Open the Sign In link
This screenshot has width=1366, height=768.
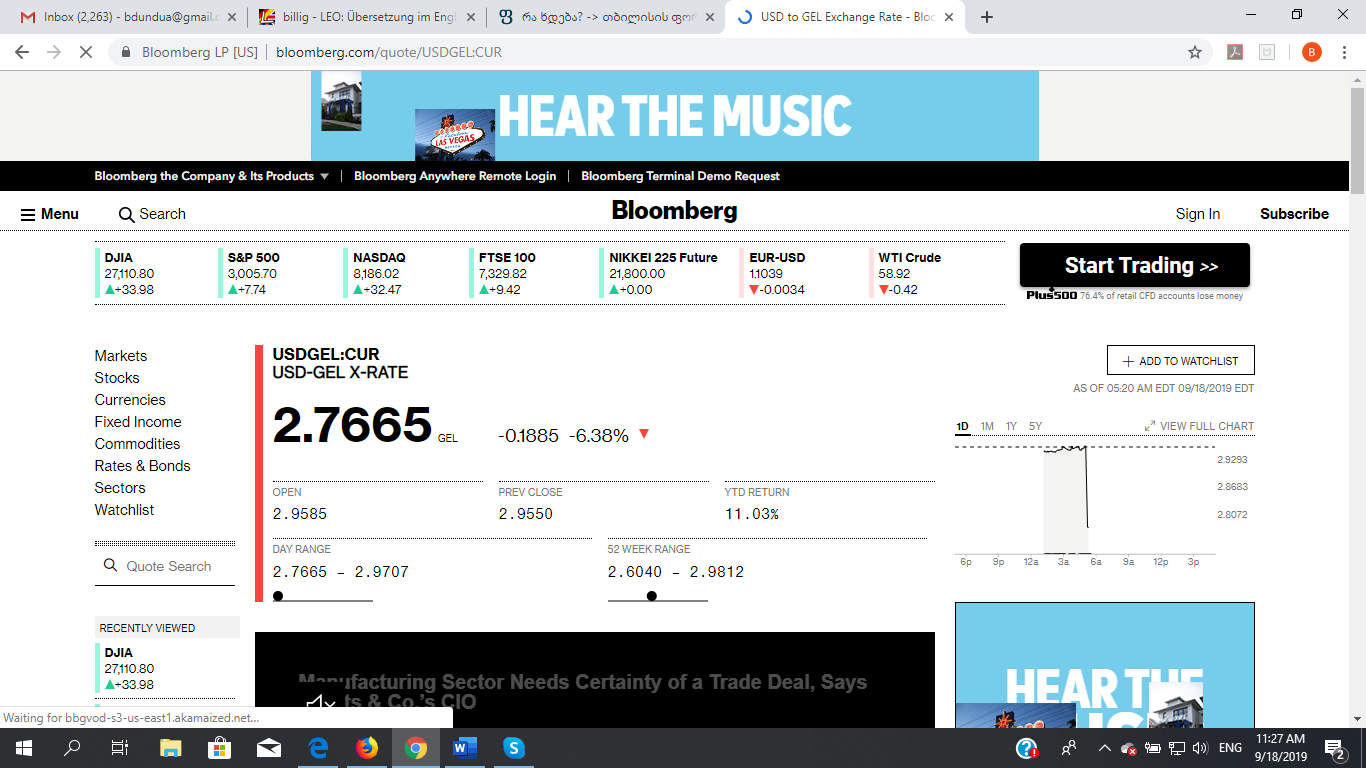pos(1197,214)
